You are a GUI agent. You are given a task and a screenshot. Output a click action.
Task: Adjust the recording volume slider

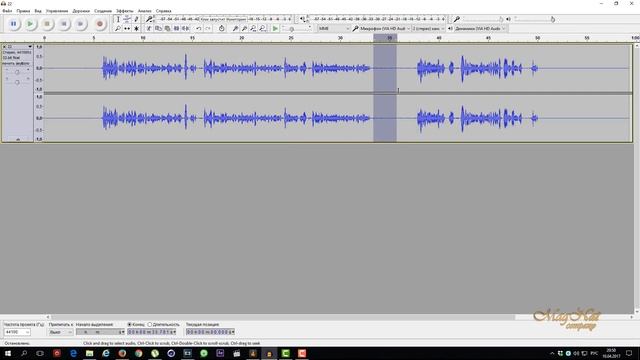pos(483,19)
